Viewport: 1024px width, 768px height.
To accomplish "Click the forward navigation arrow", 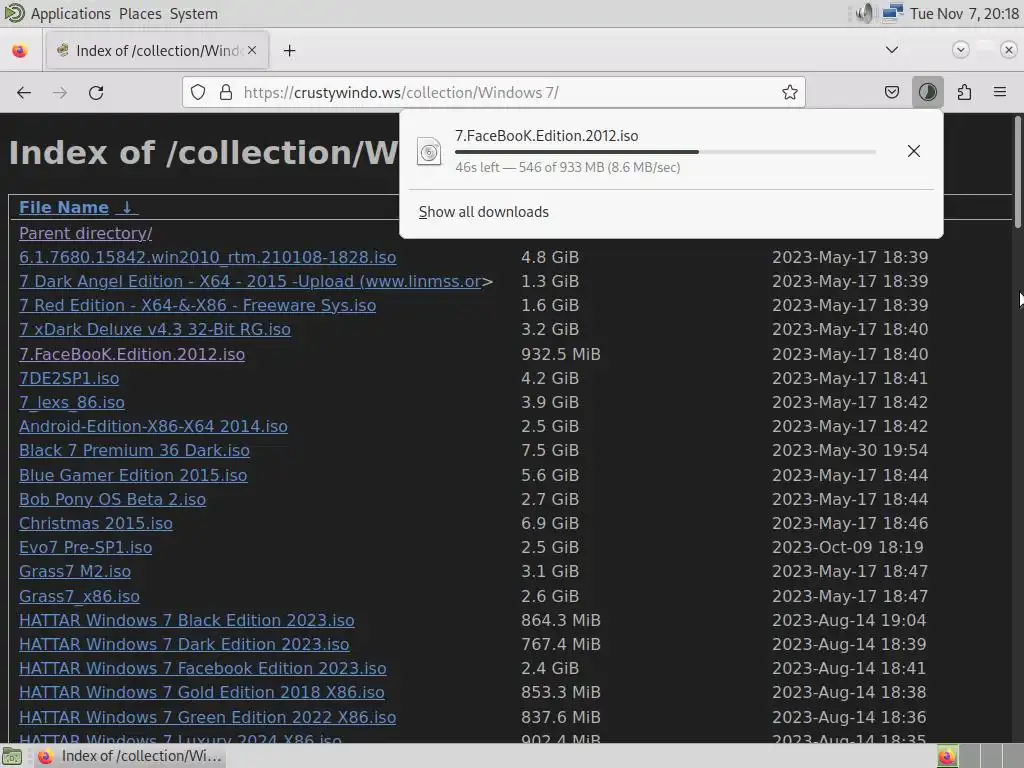I will [x=60, y=93].
